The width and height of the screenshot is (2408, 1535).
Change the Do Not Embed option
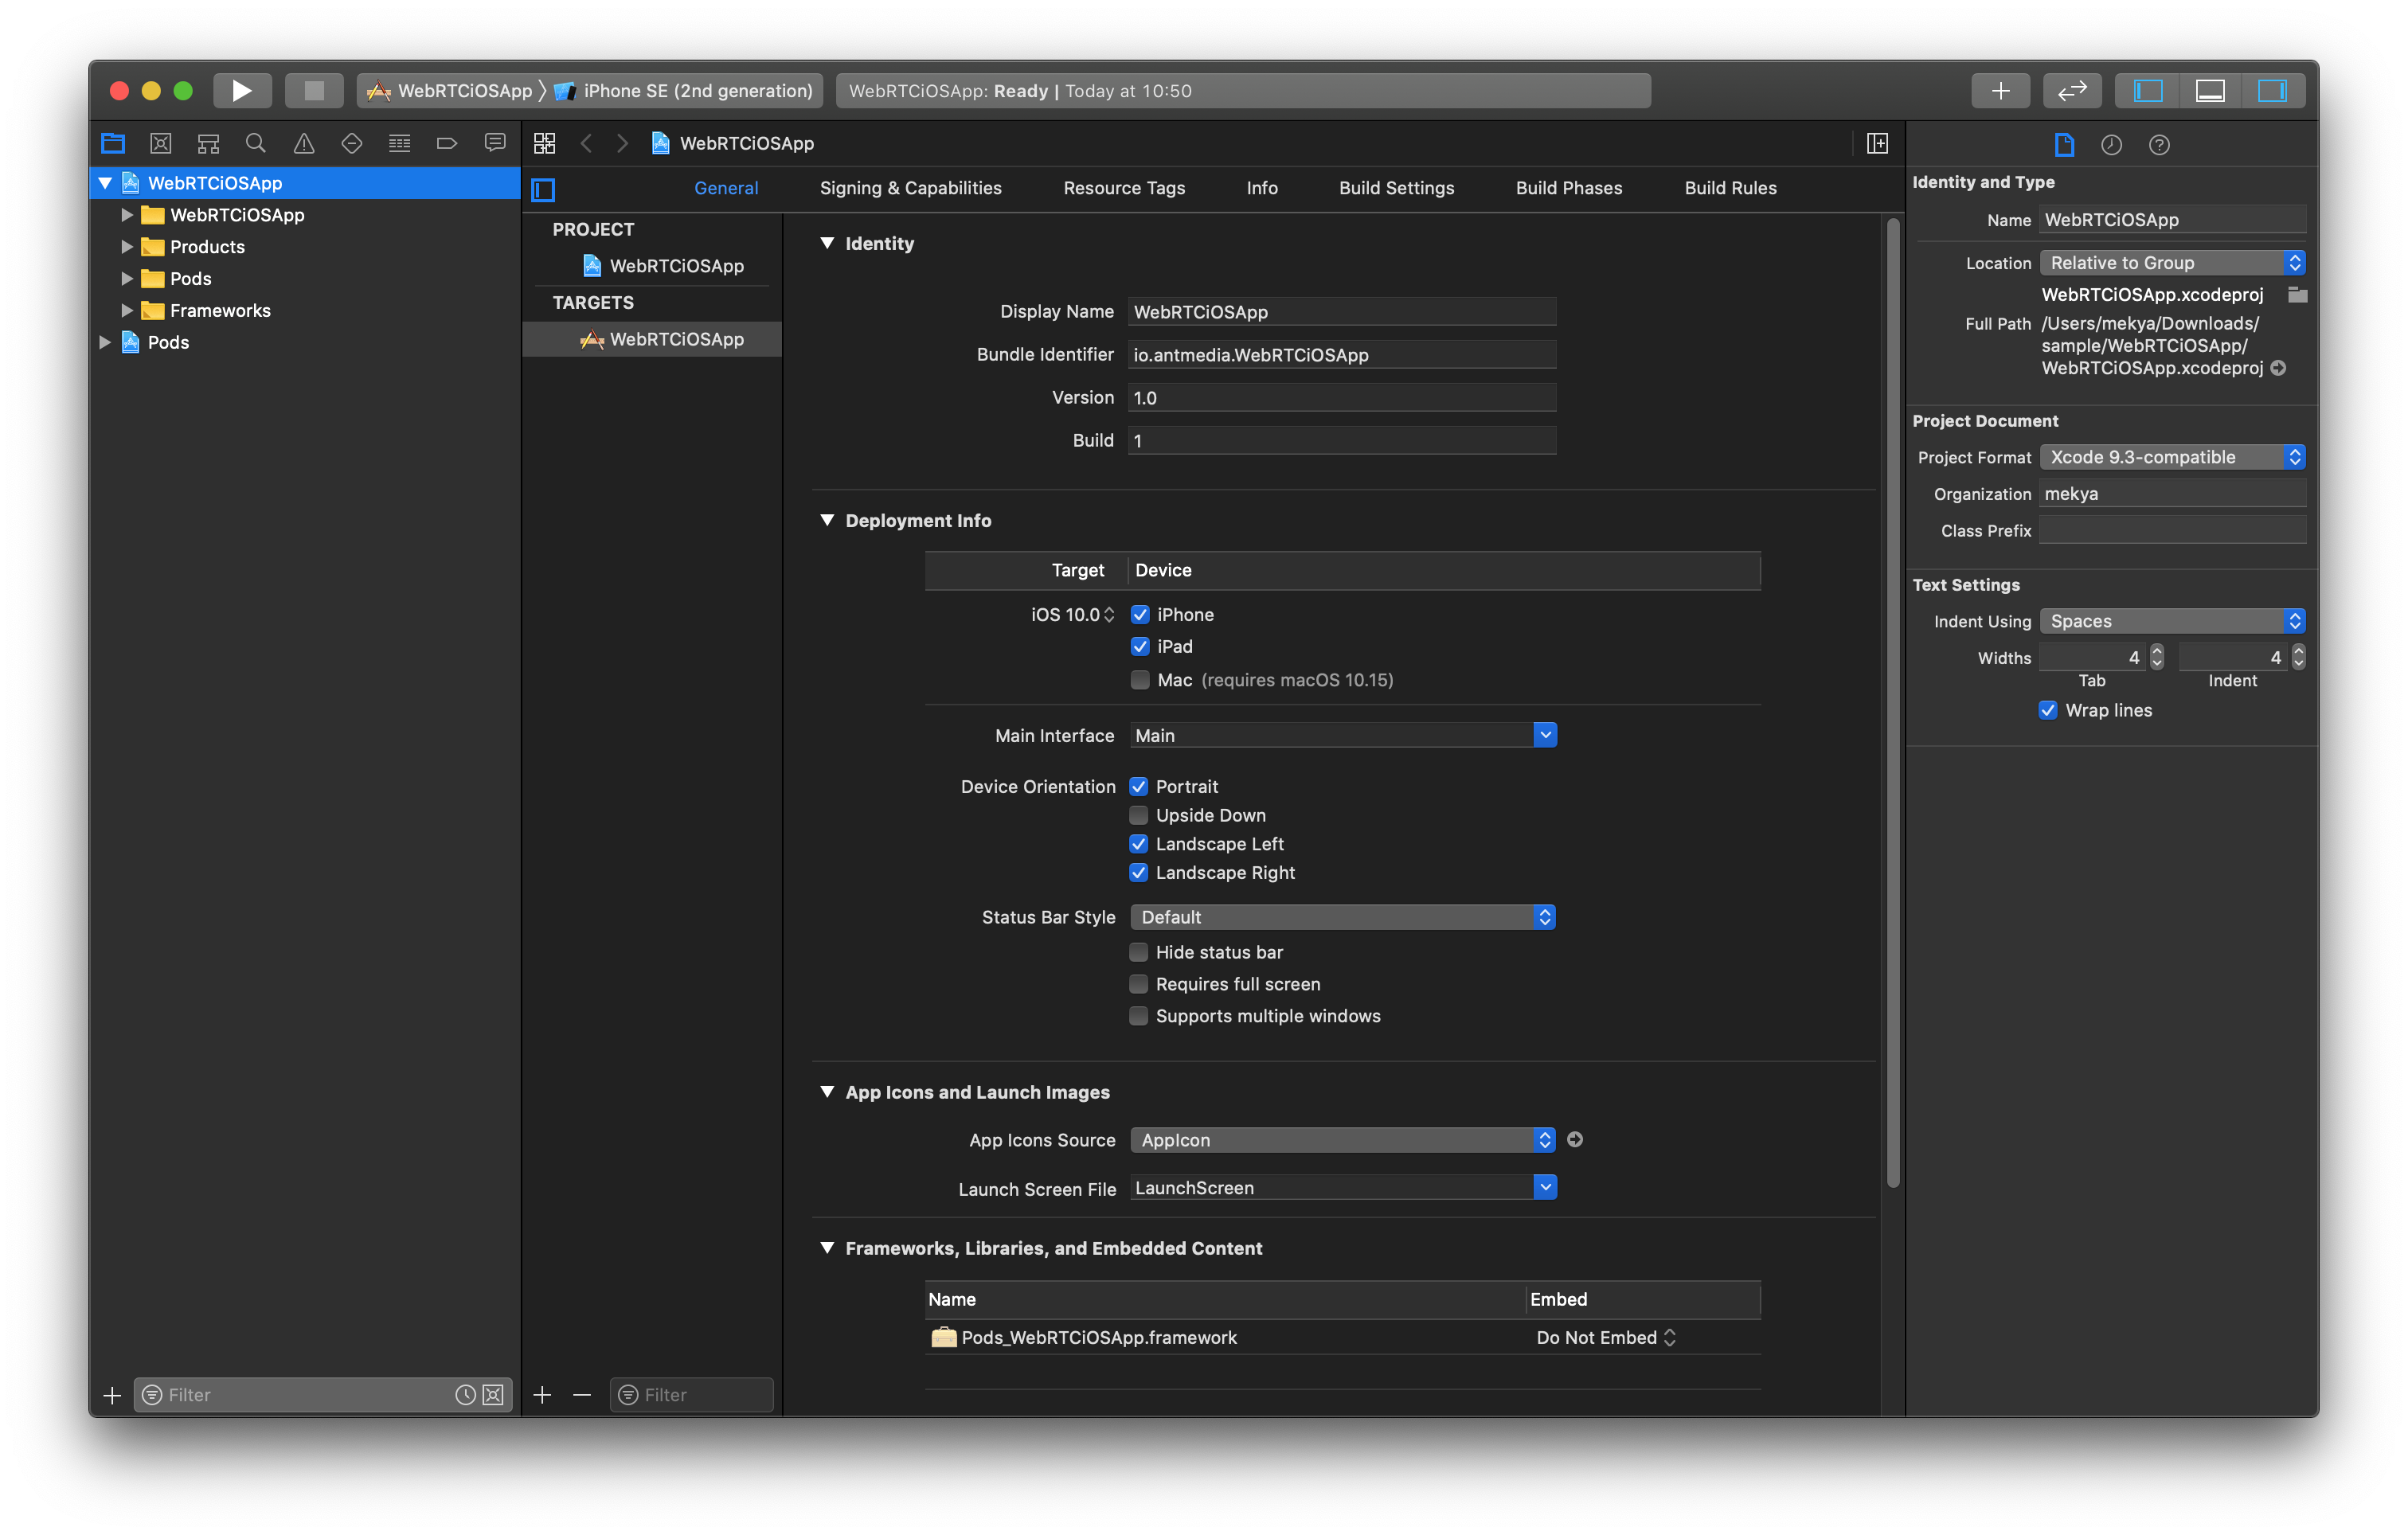tap(1605, 1337)
